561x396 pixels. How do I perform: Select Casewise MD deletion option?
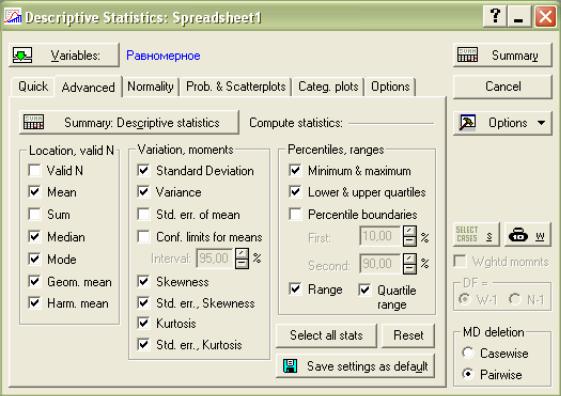click(468, 353)
